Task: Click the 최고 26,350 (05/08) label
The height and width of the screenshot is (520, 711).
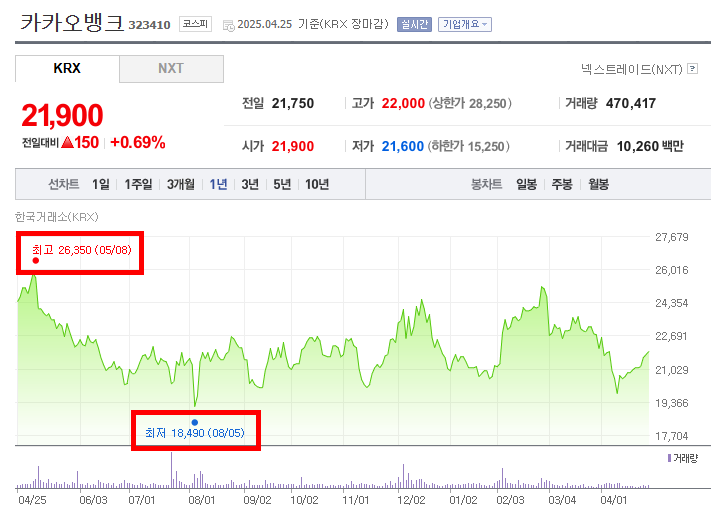Action: click(82, 250)
